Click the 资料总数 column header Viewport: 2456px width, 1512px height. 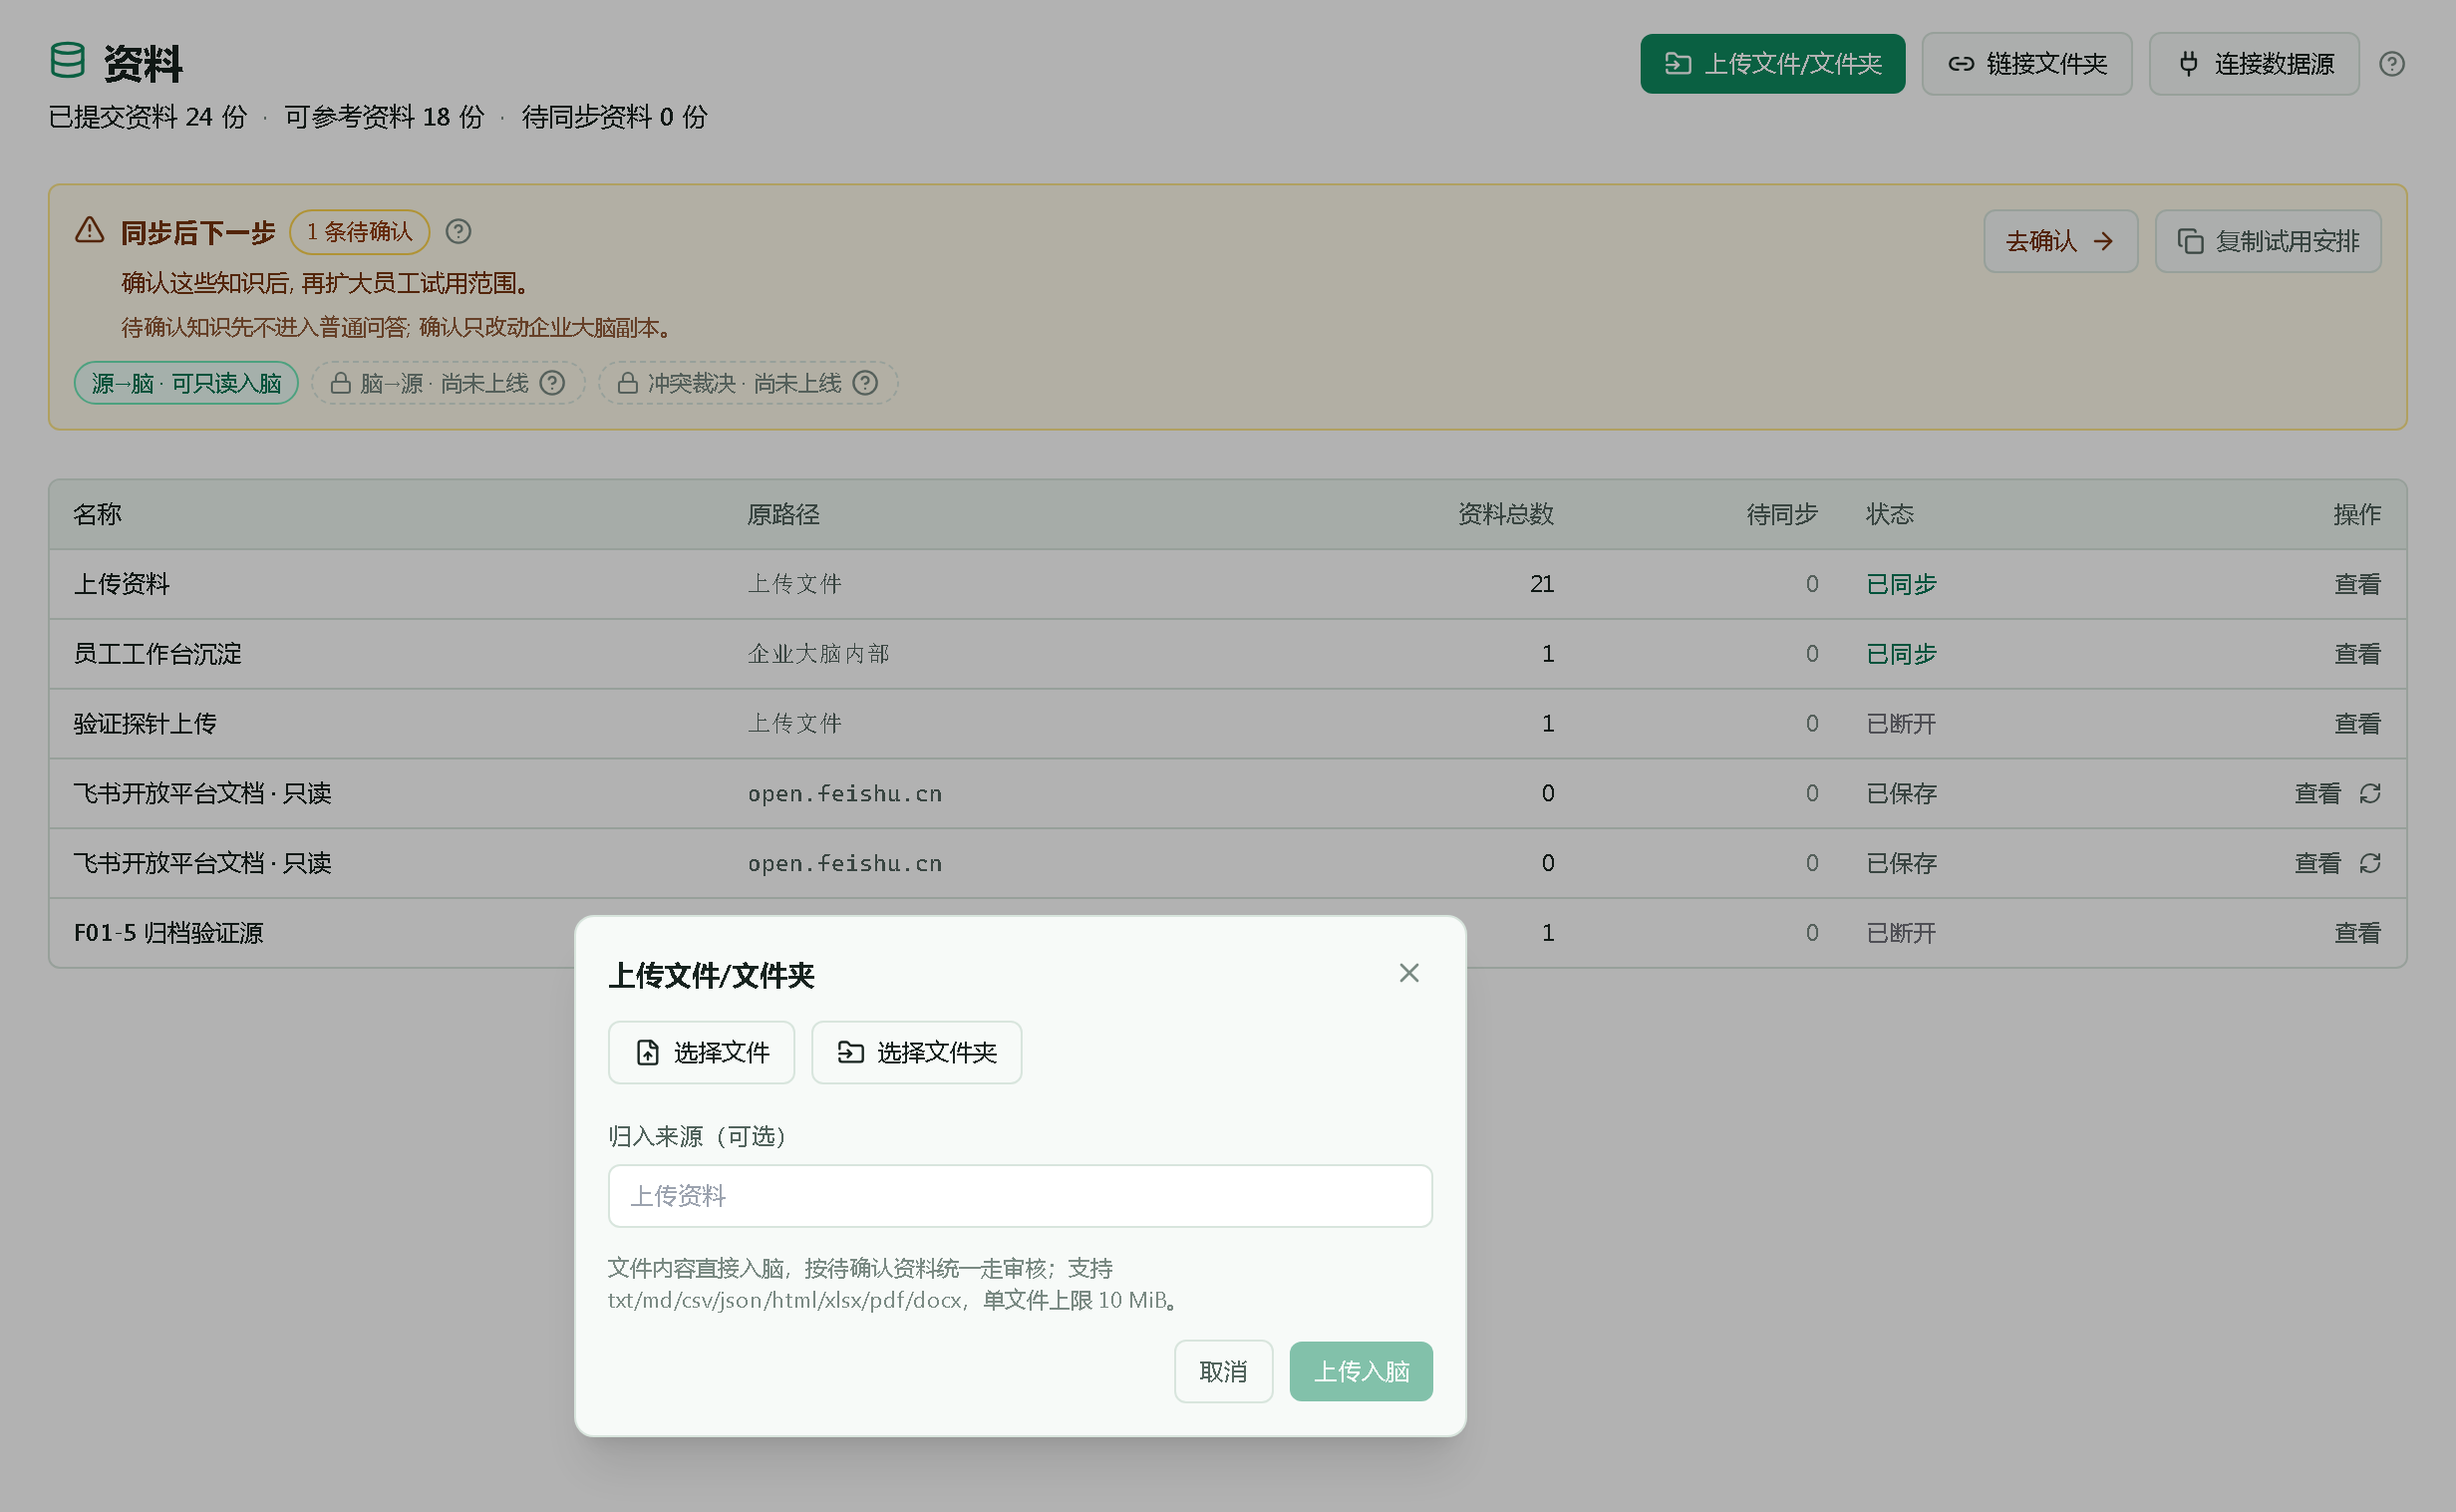(1505, 514)
